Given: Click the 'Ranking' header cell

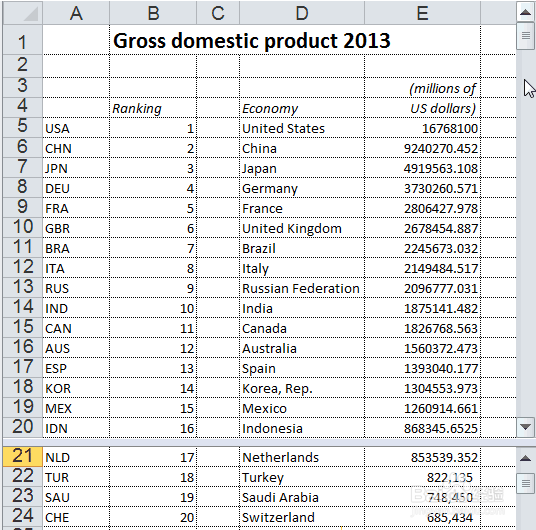Looking at the screenshot, I should coord(153,108).
